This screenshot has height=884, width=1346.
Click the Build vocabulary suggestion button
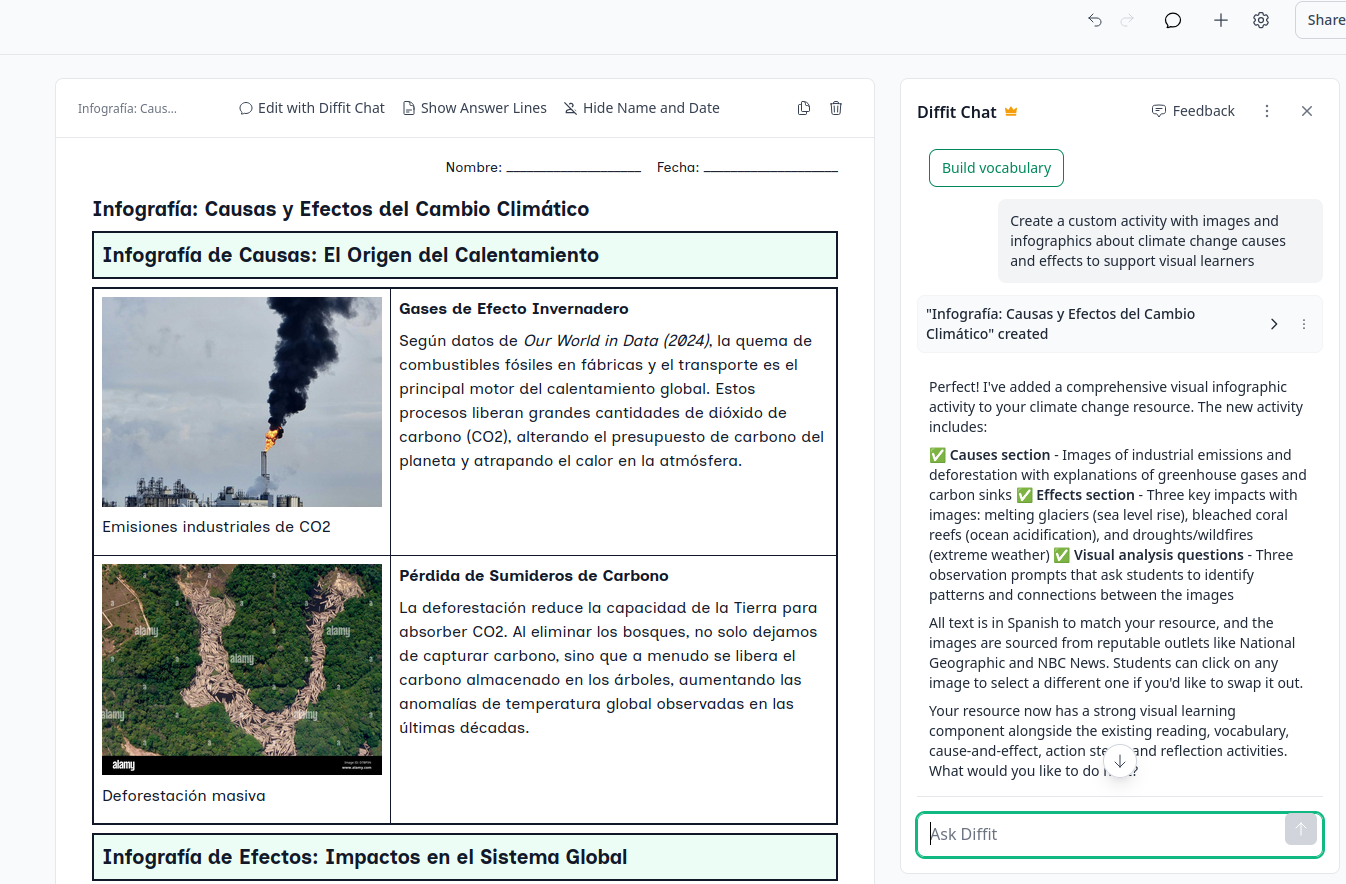coord(996,168)
